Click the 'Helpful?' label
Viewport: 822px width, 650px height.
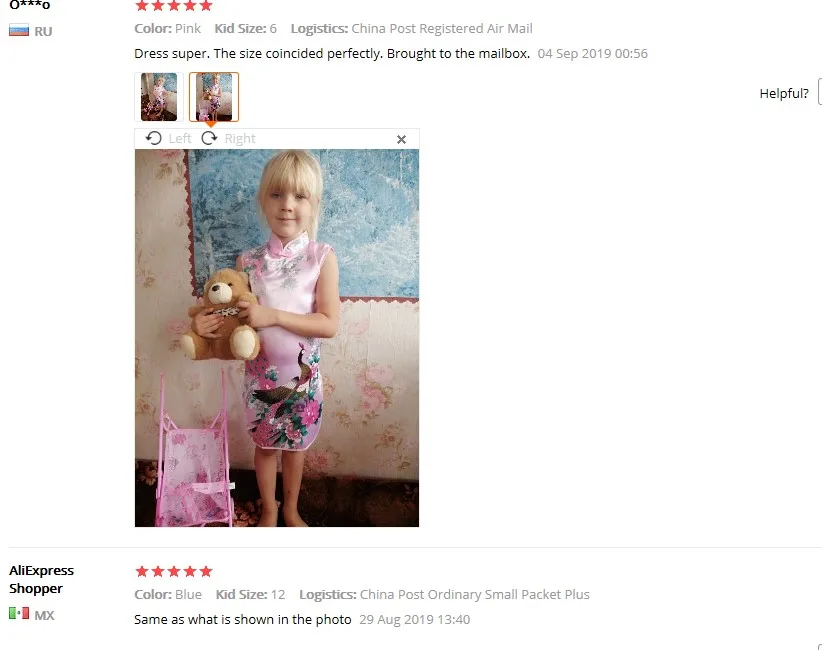(784, 94)
